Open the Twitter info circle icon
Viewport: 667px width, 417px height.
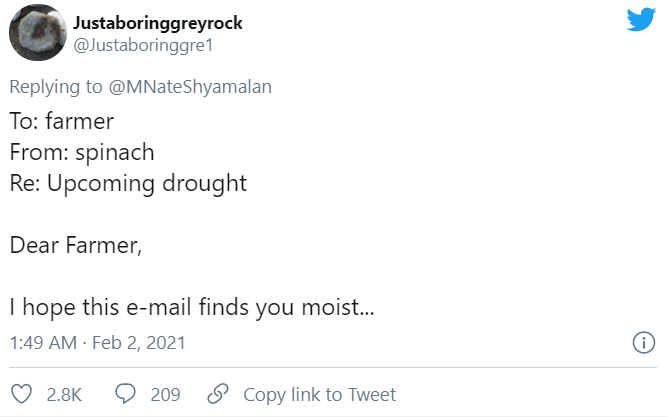tap(644, 343)
